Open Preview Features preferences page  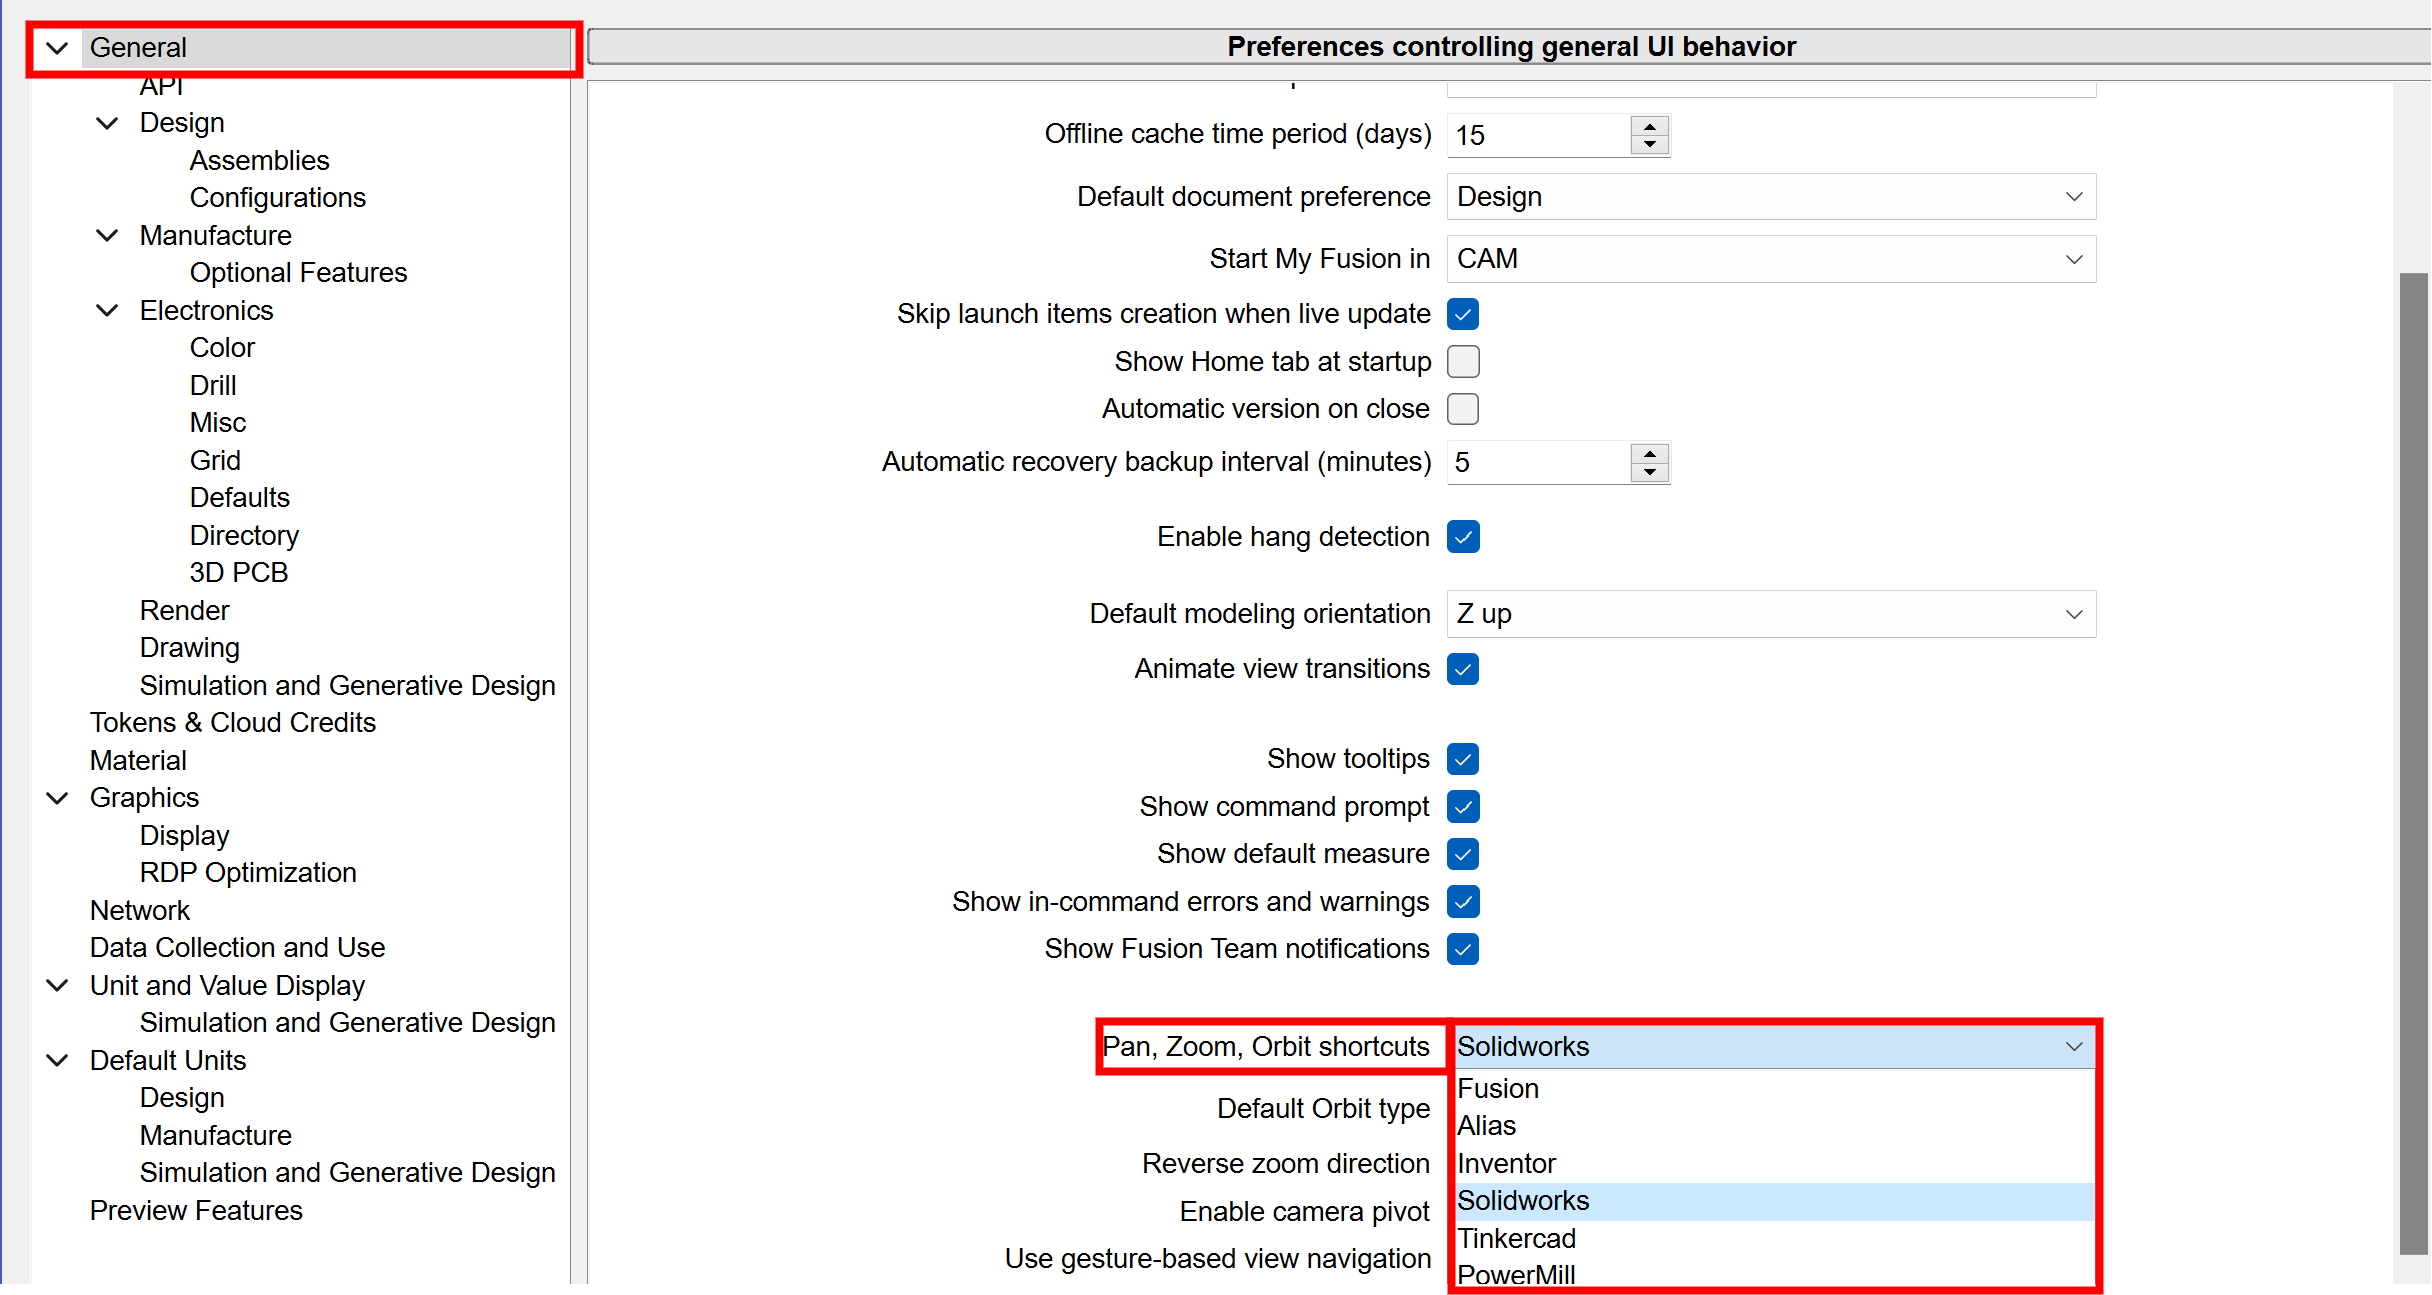click(x=196, y=1211)
